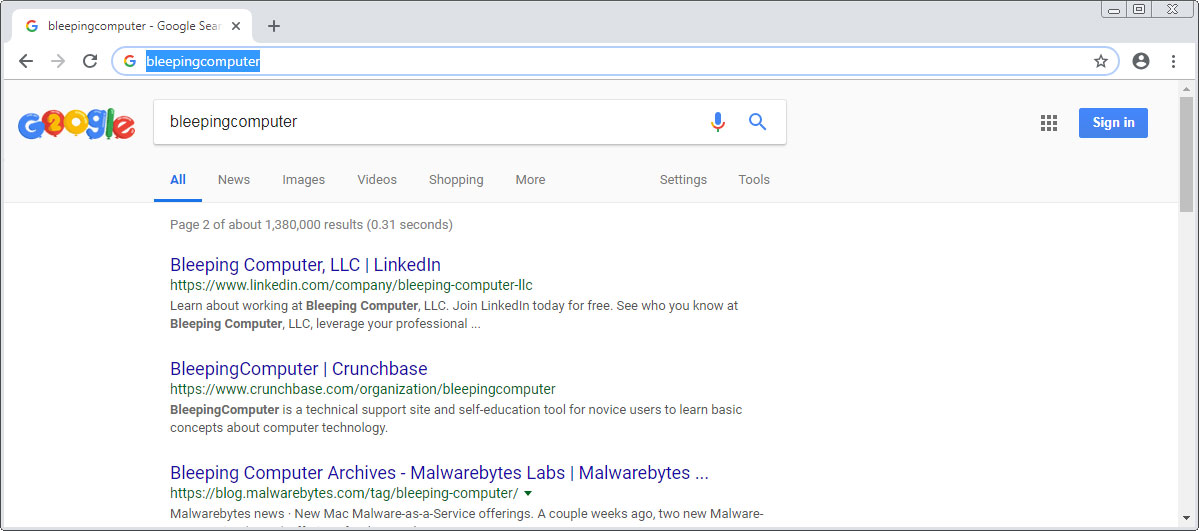Reload the page with the refresh icon

pyautogui.click(x=90, y=61)
